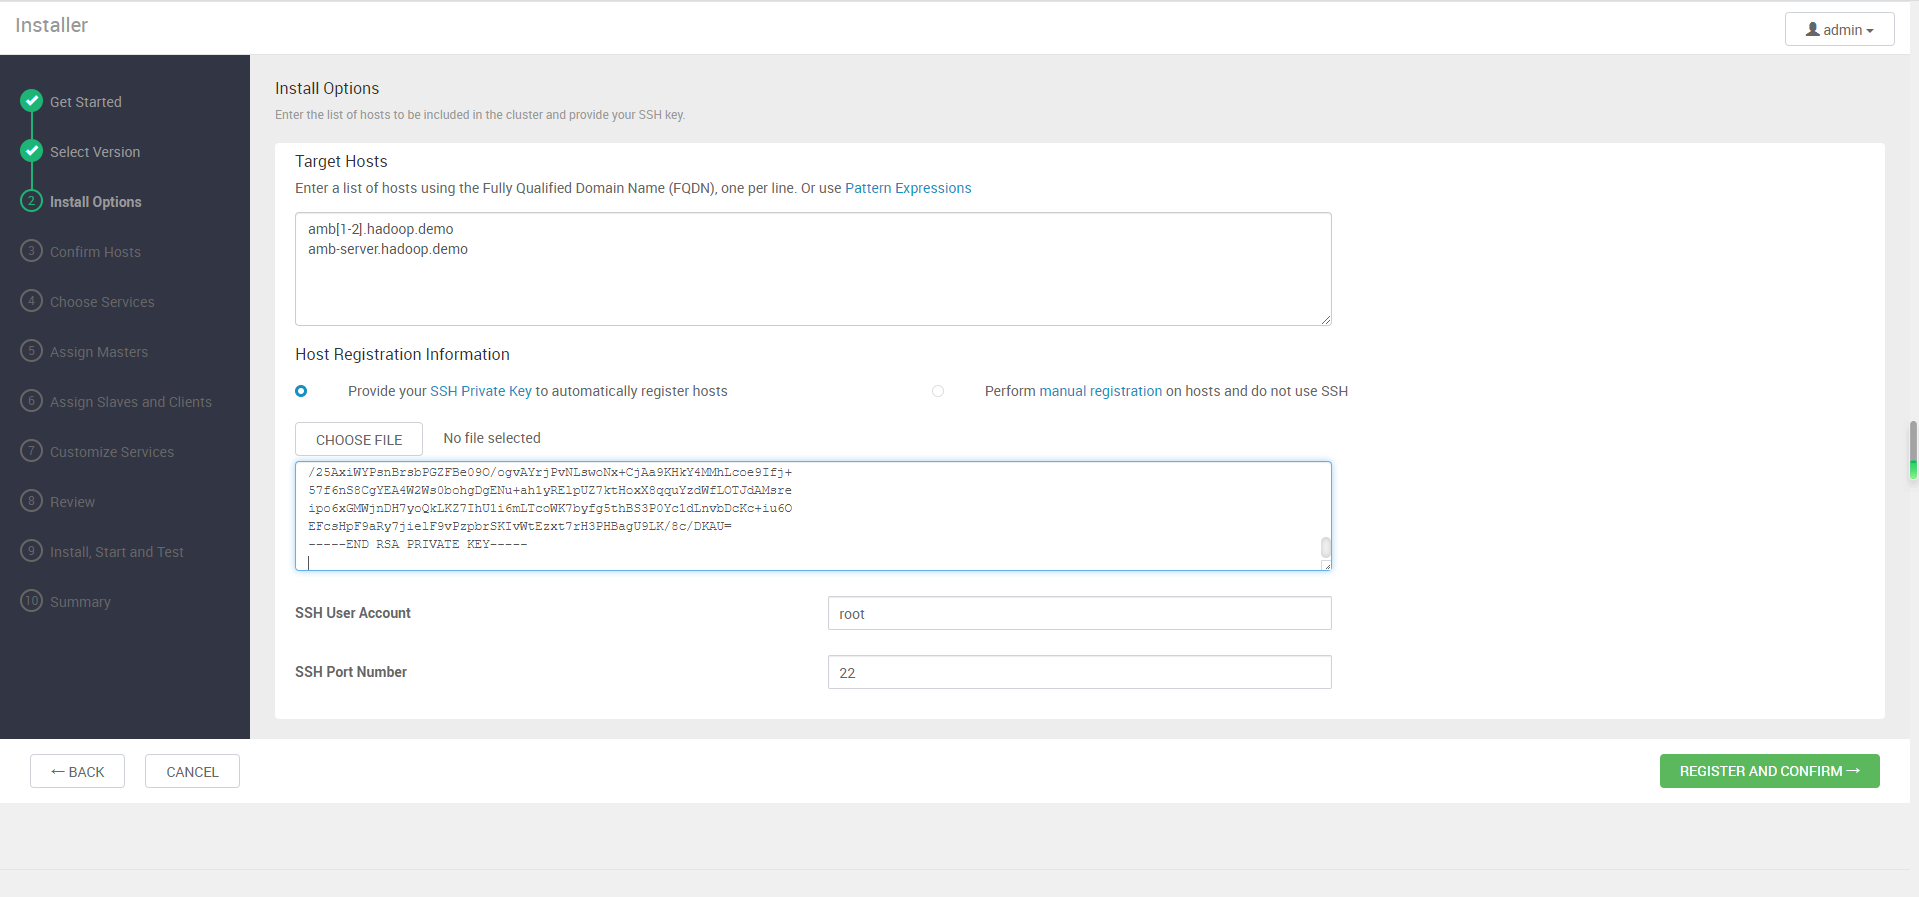Click the SSH User Account input field
Image resolution: width=1919 pixels, height=897 pixels.
click(1079, 614)
